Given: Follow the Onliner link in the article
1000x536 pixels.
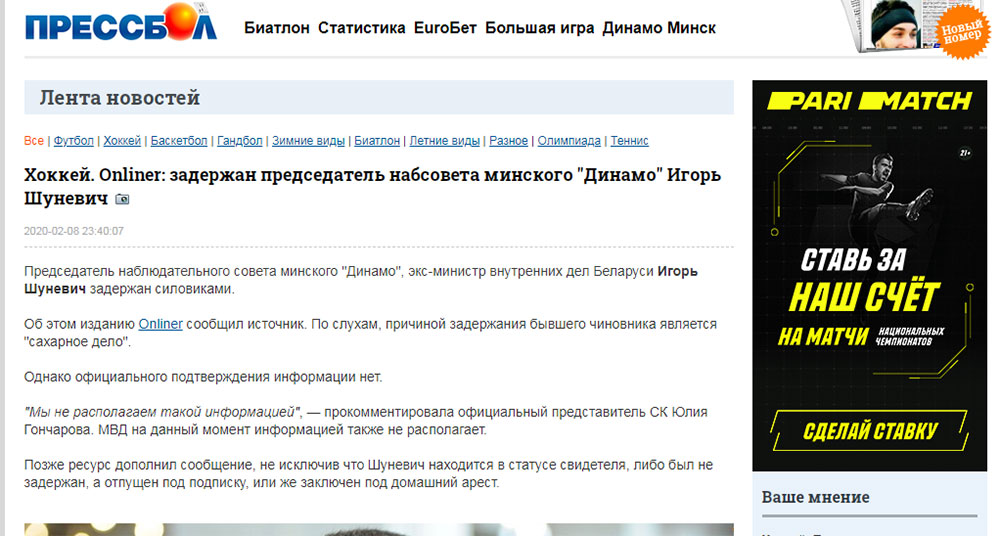Looking at the screenshot, I should click(160, 324).
